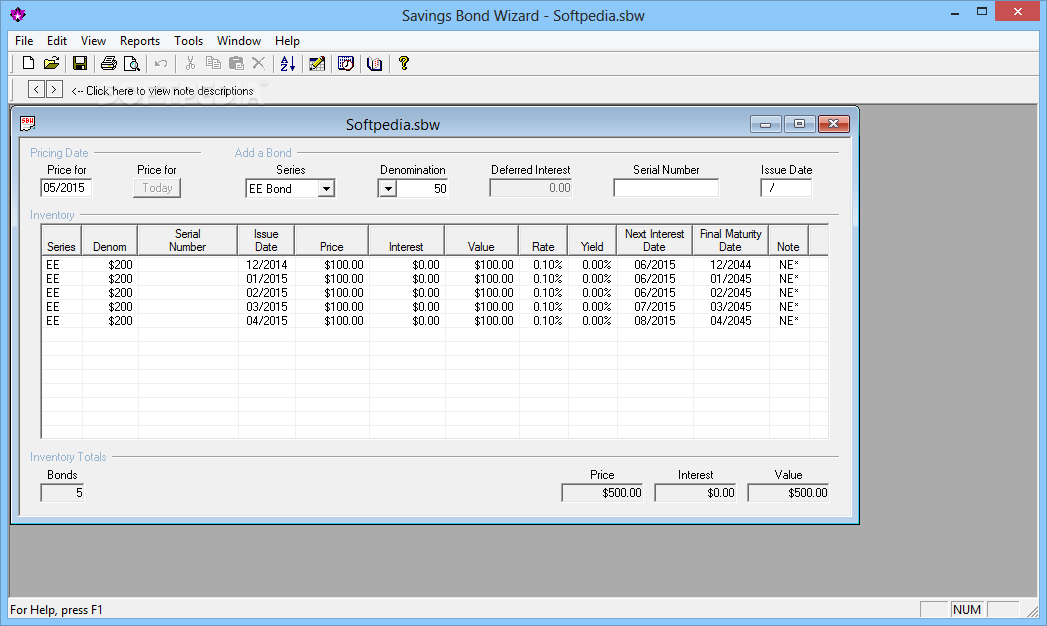
Task: Click the Serial Number input field
Action: click(x=666, y=188)
